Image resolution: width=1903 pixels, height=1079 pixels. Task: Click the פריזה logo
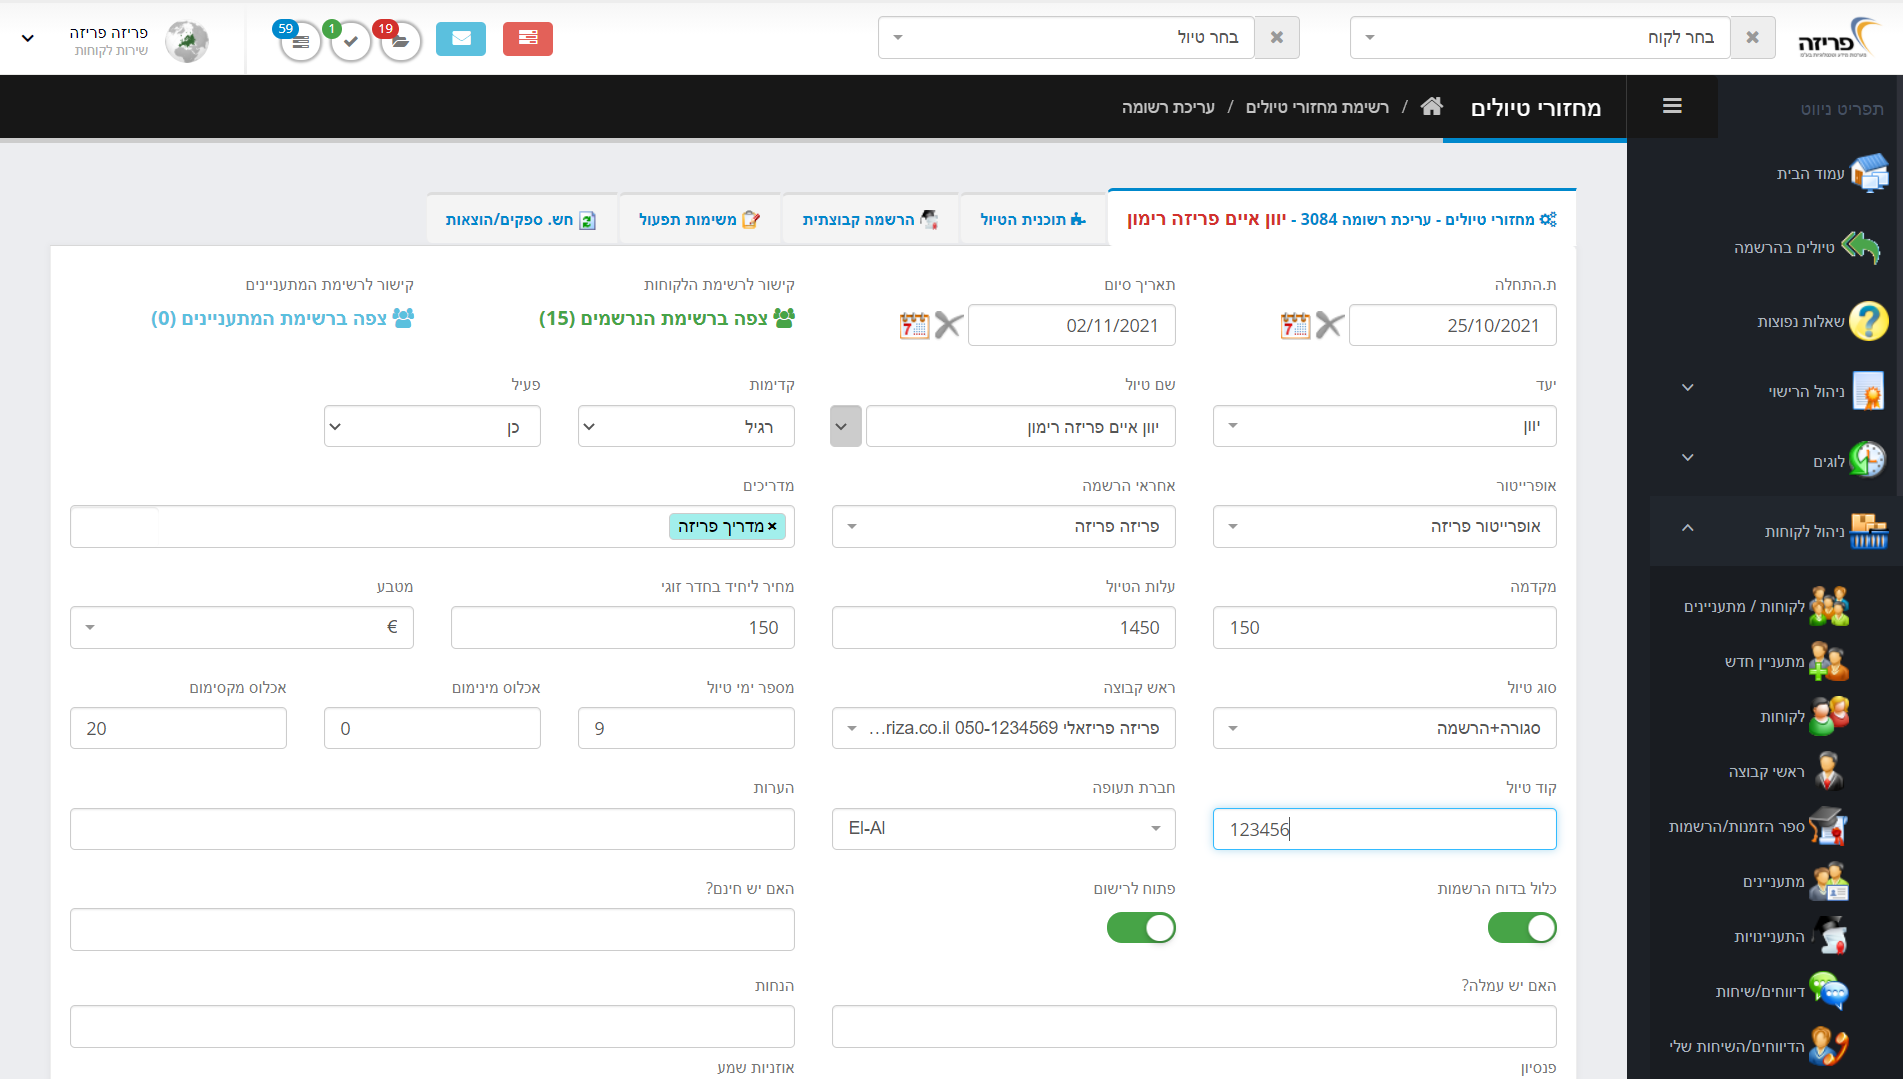(x=1838, y=38)
